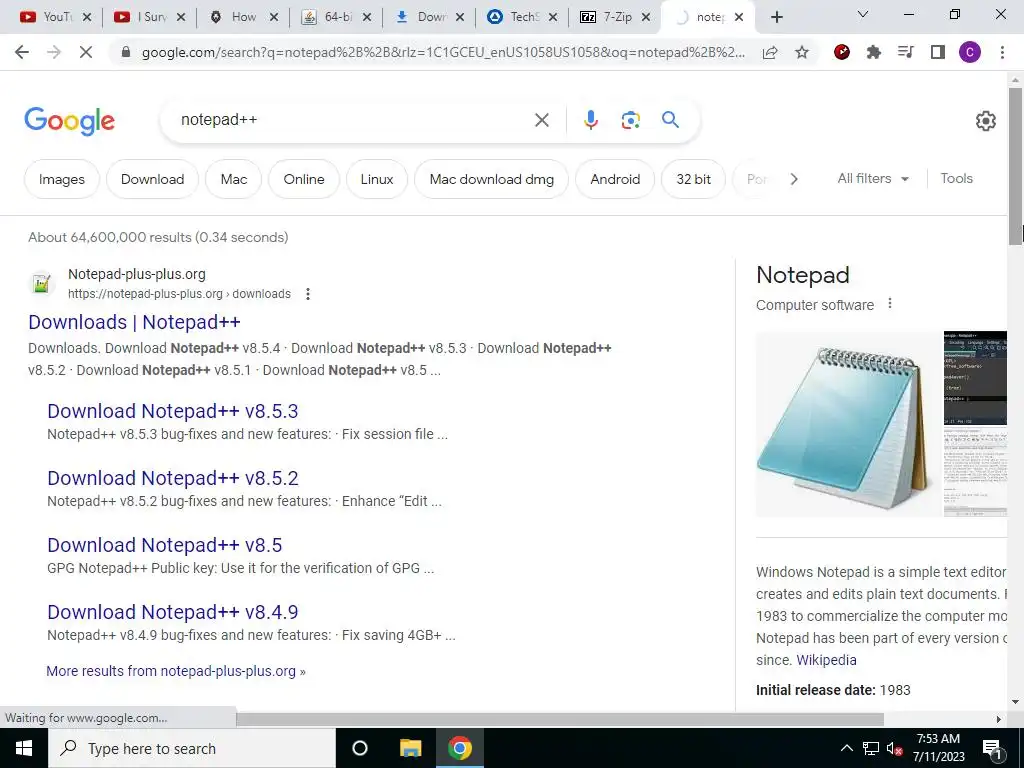Click the address bar URL

[x=443, y=52]
